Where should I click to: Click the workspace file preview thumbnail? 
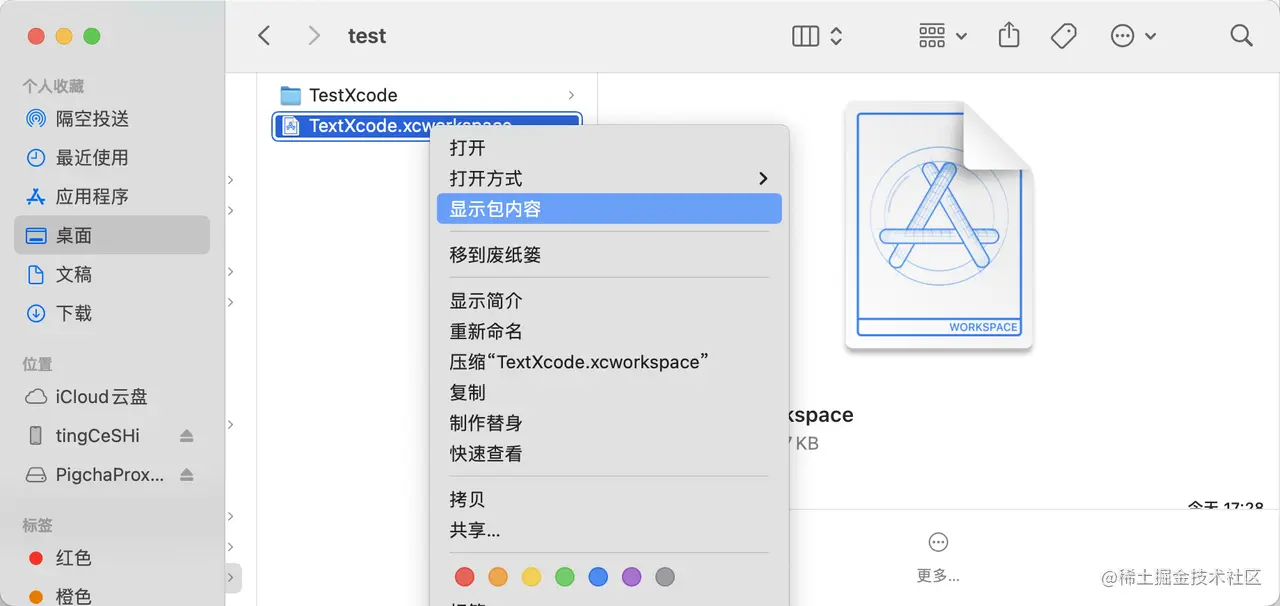[938, 225]
